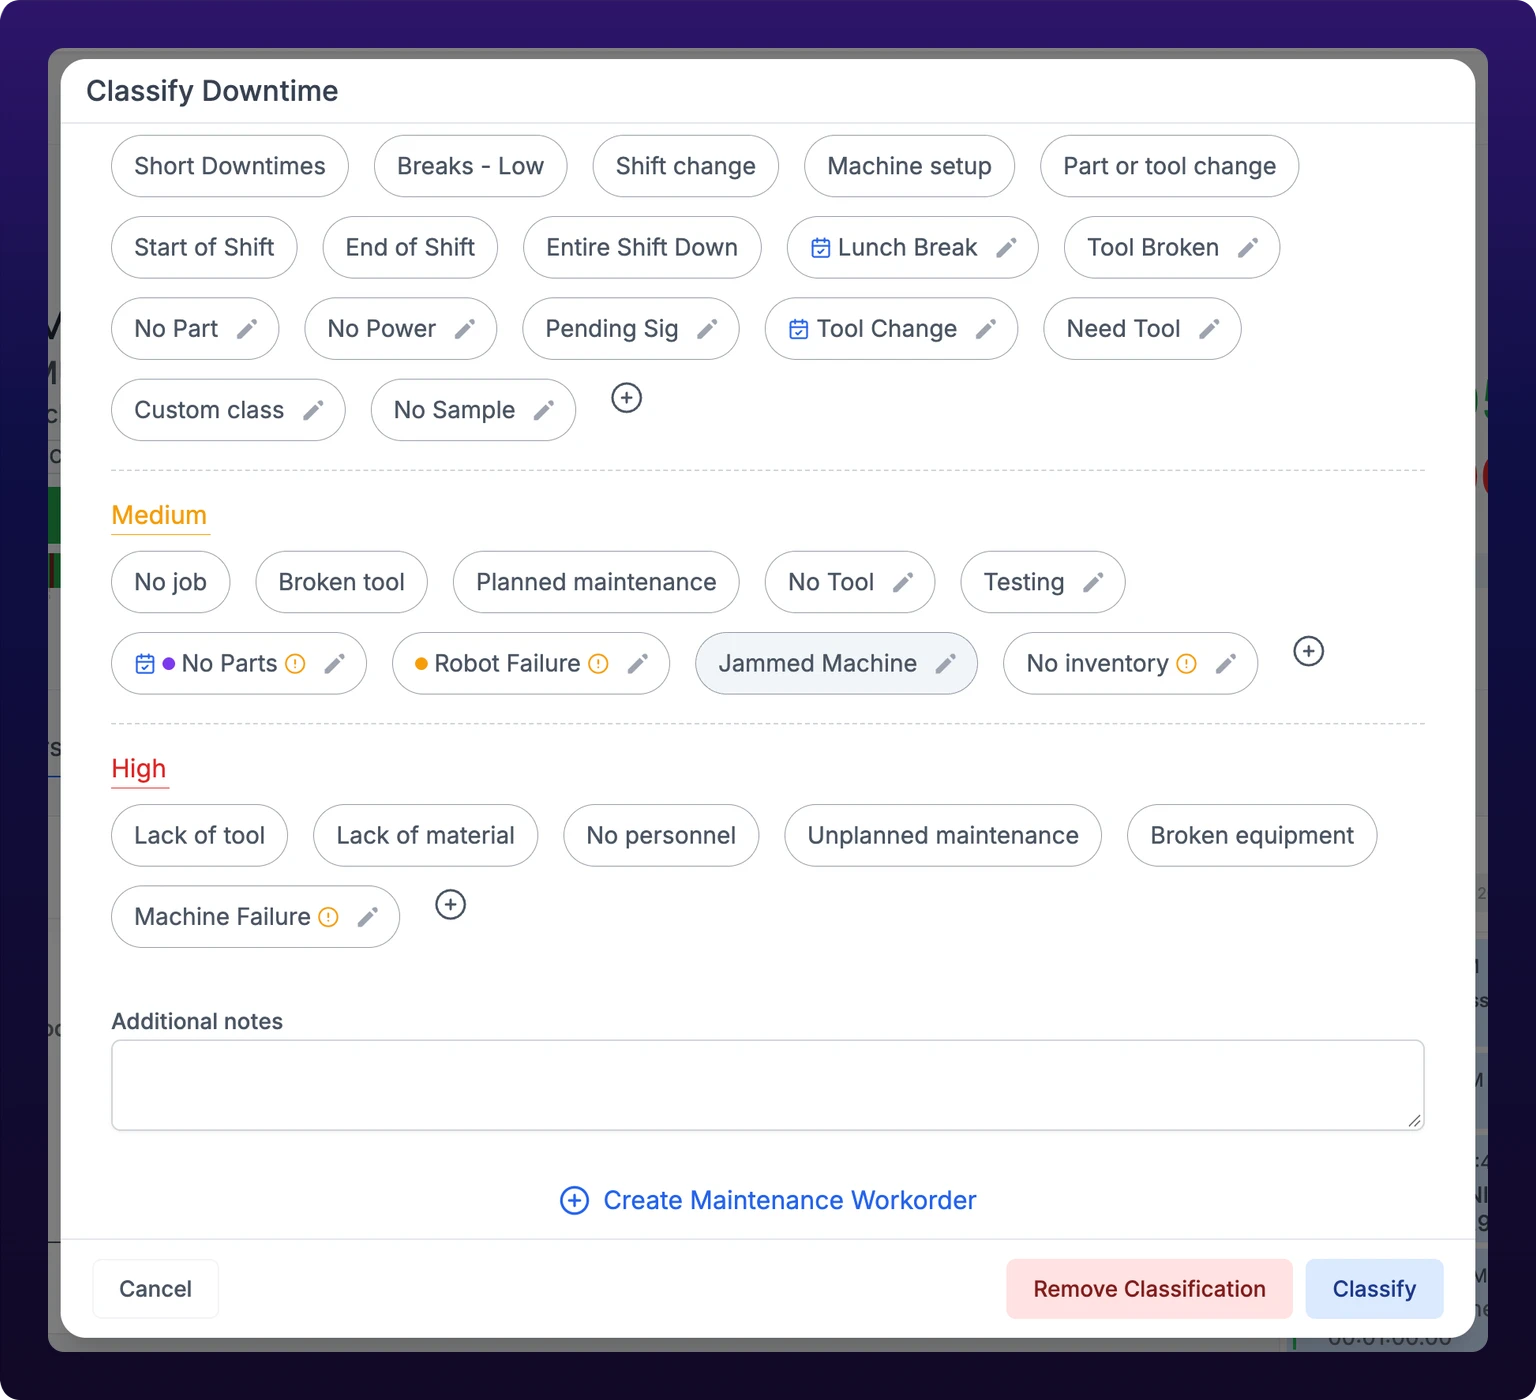Screen dimensions: 1536x1400
Task: Open Create Maintenance Workorder link
Action: (768, 1200)
